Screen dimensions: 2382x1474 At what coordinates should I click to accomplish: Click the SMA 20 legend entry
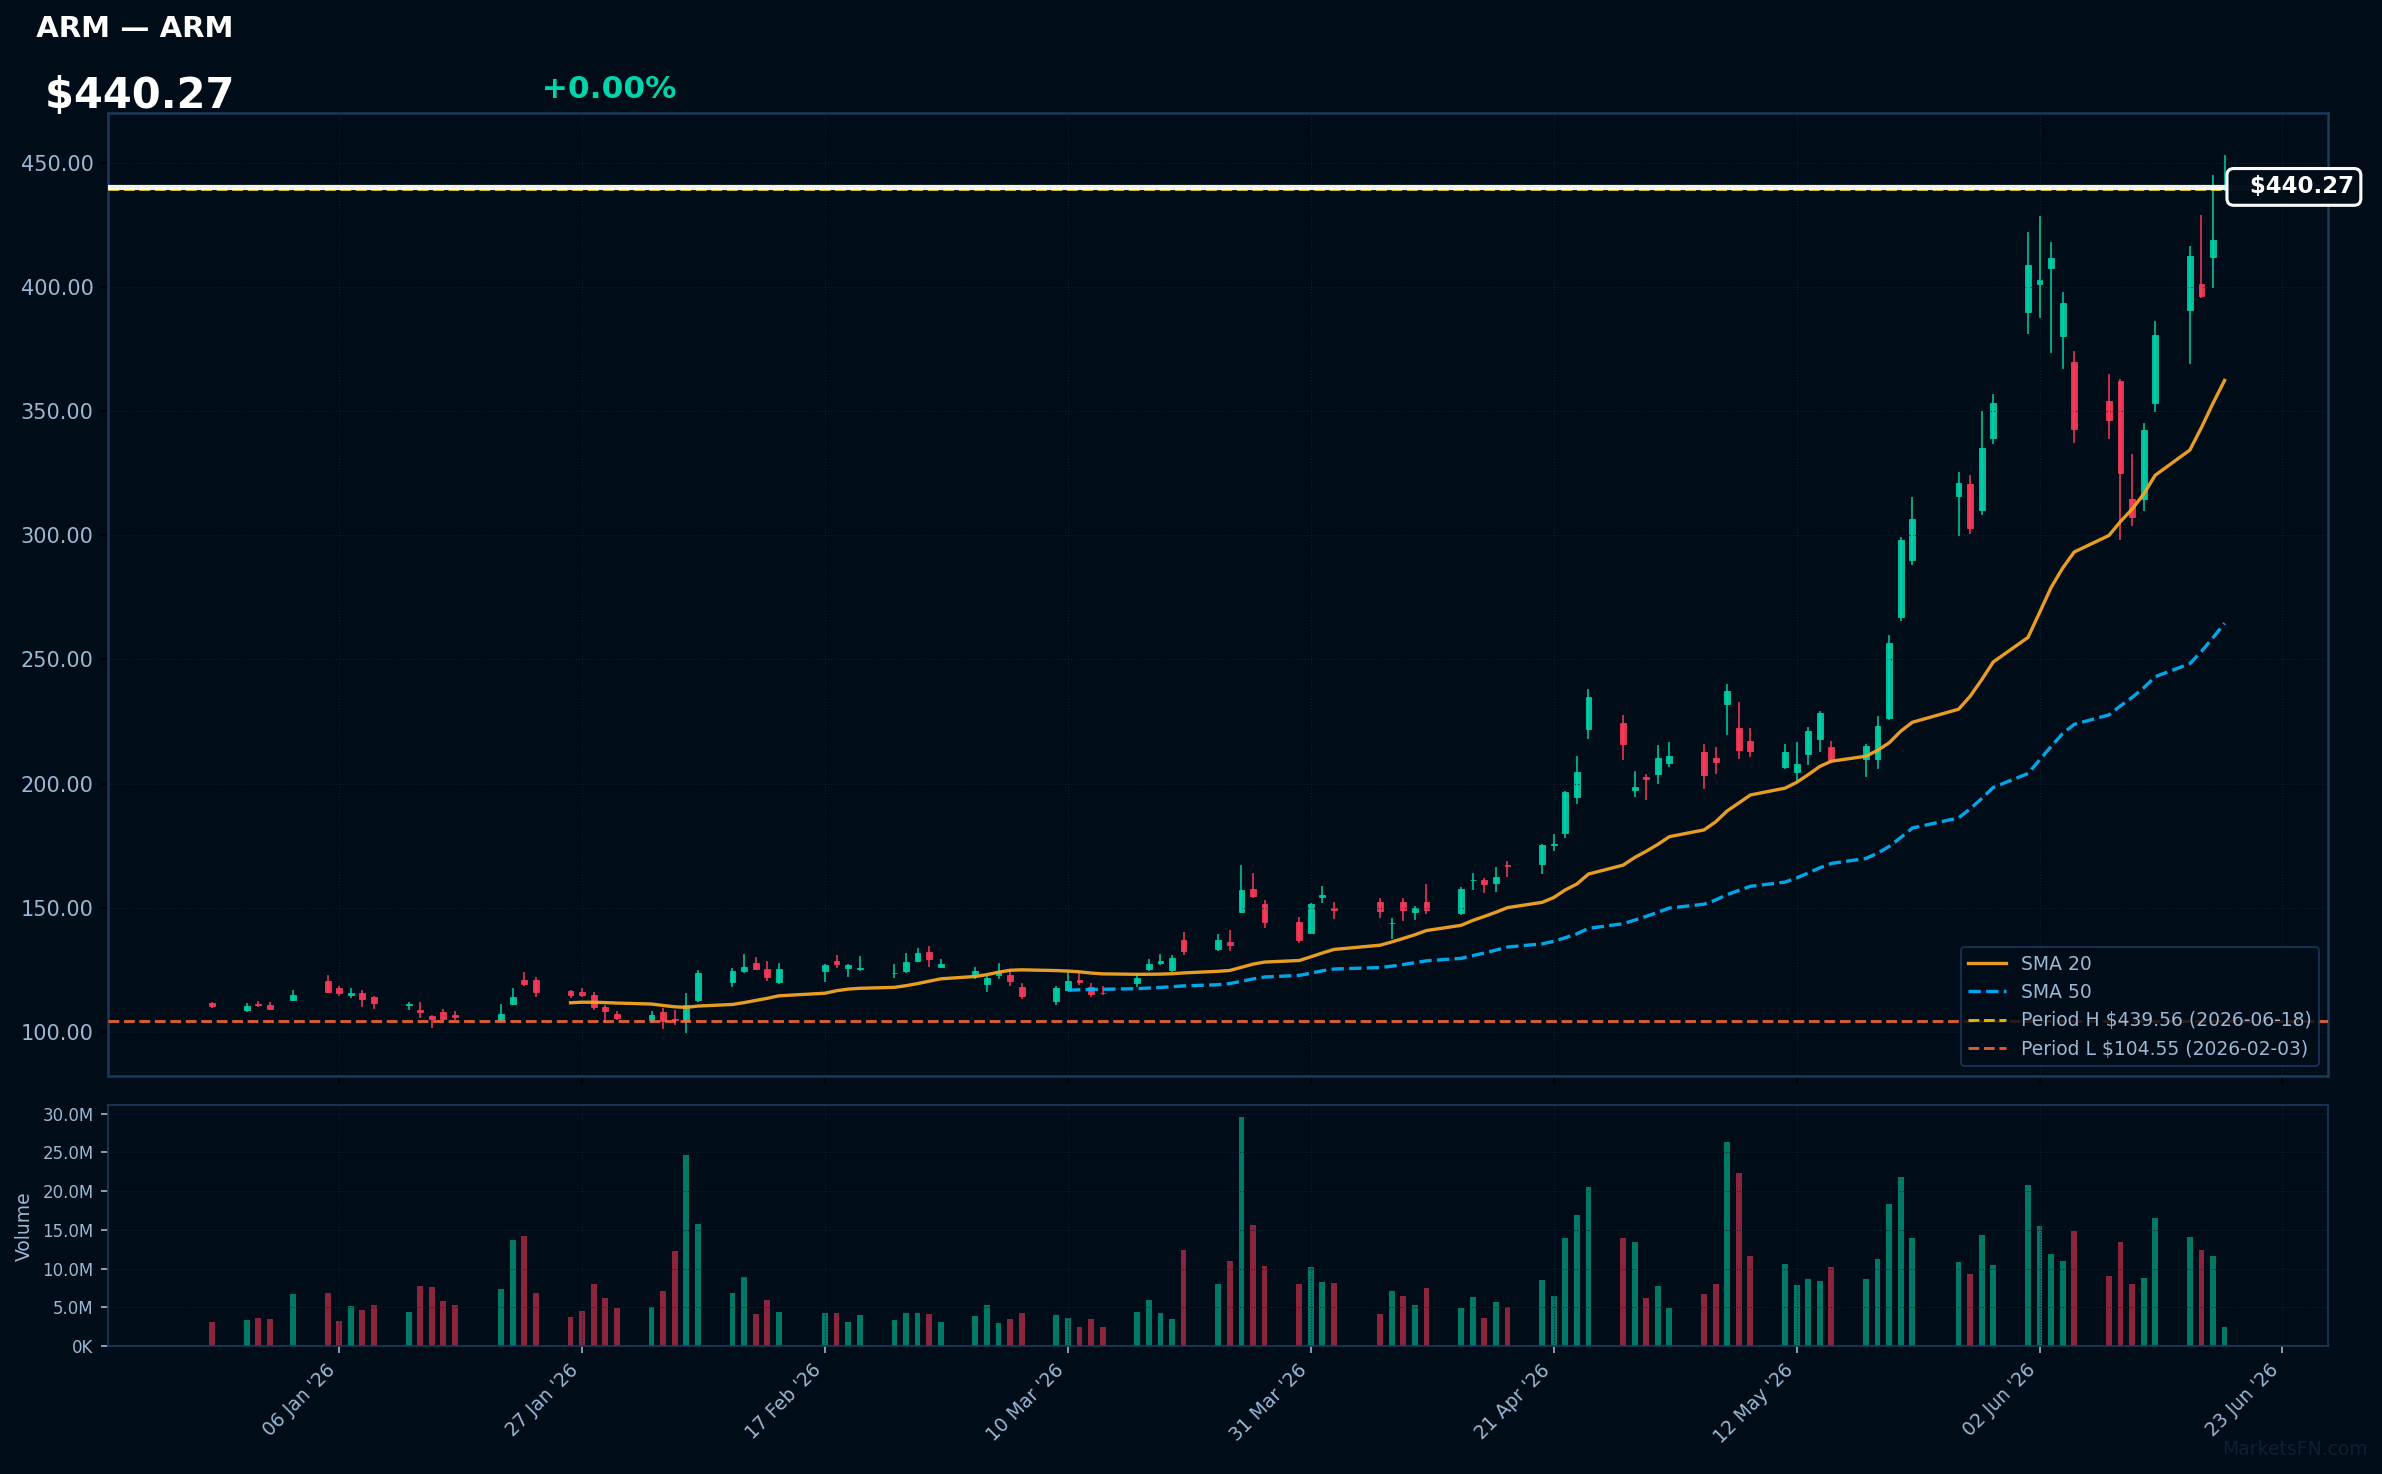[x=2029, y=964]
